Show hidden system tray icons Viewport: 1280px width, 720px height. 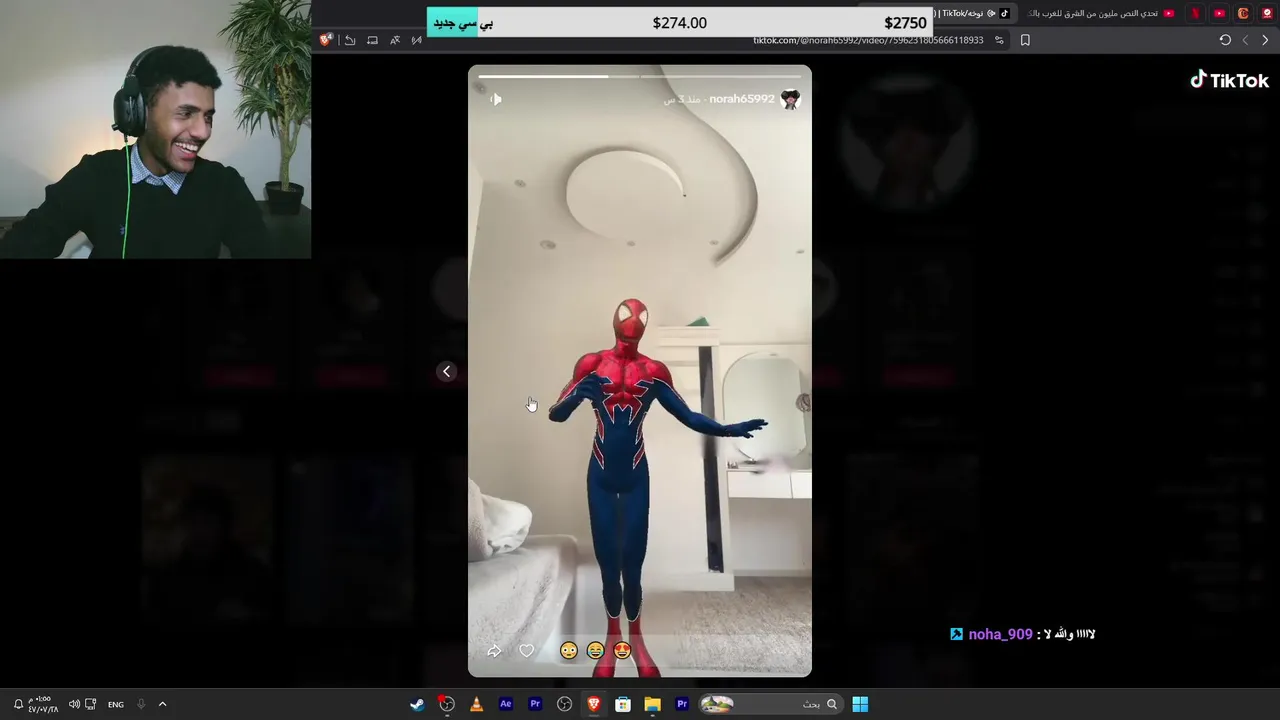pos(162,704)
